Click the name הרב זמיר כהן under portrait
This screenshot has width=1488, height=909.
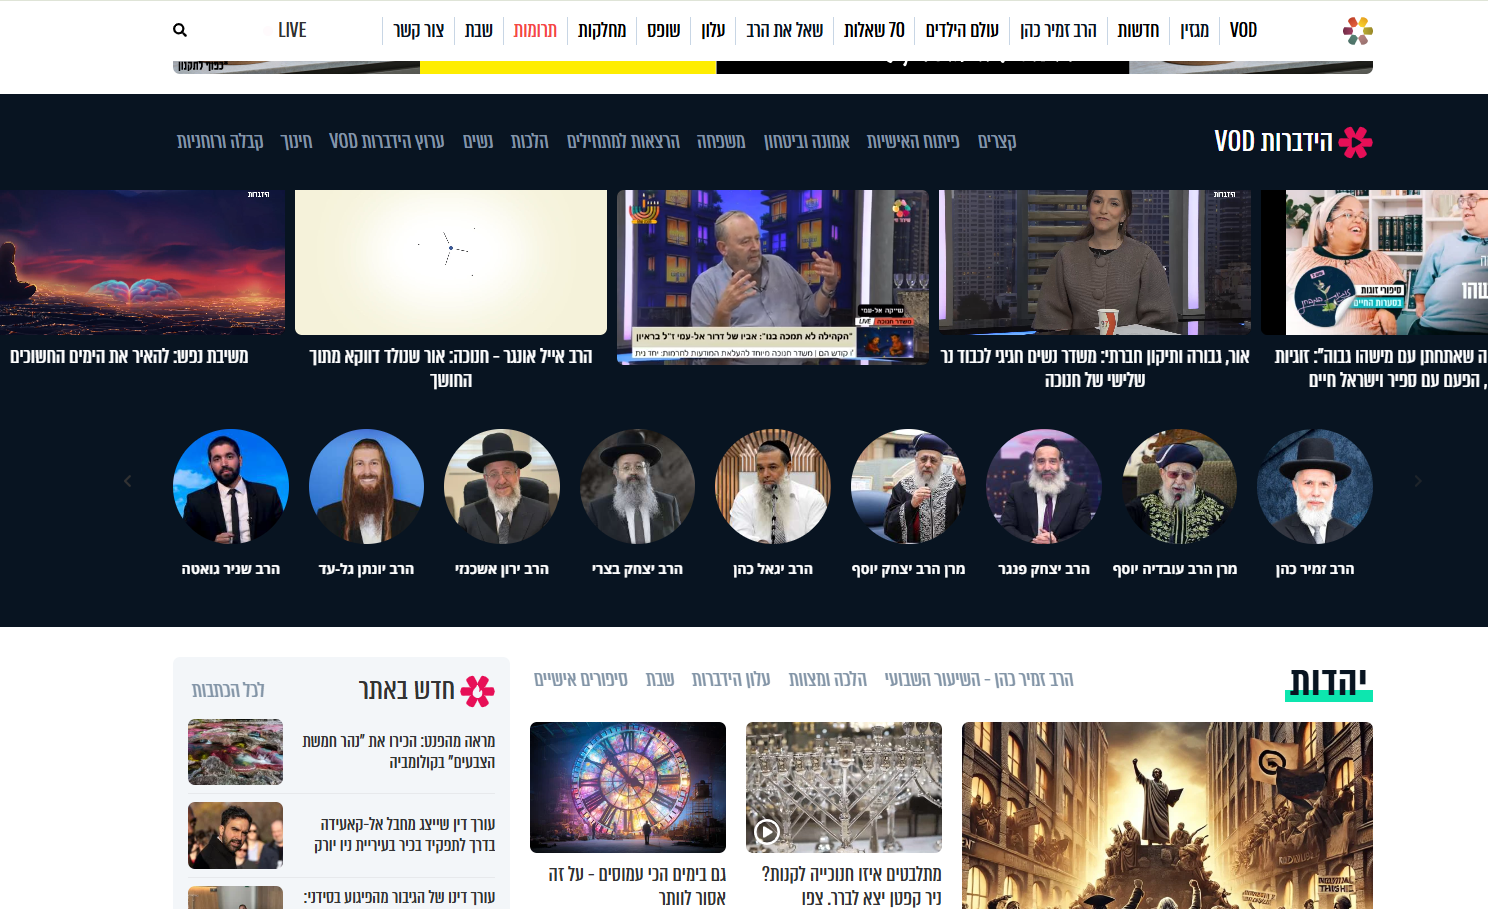pos(1315,569)
